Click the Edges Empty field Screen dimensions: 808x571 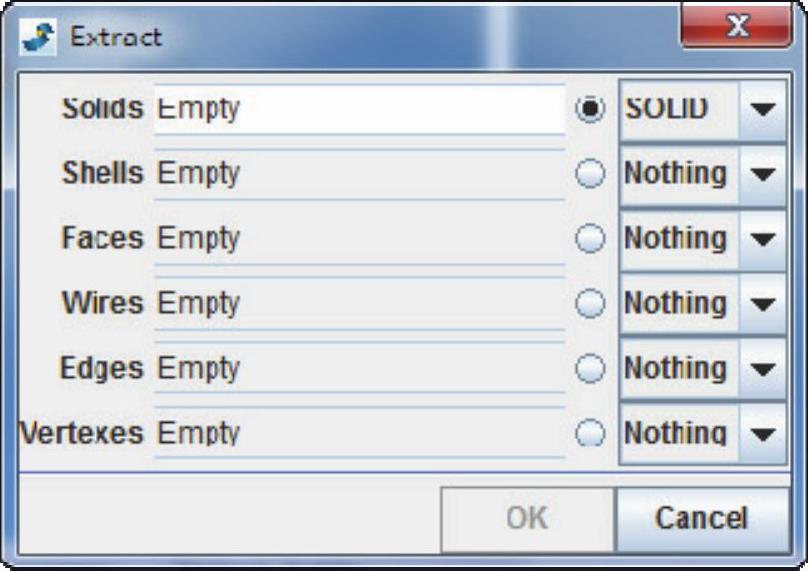[360, 369]
